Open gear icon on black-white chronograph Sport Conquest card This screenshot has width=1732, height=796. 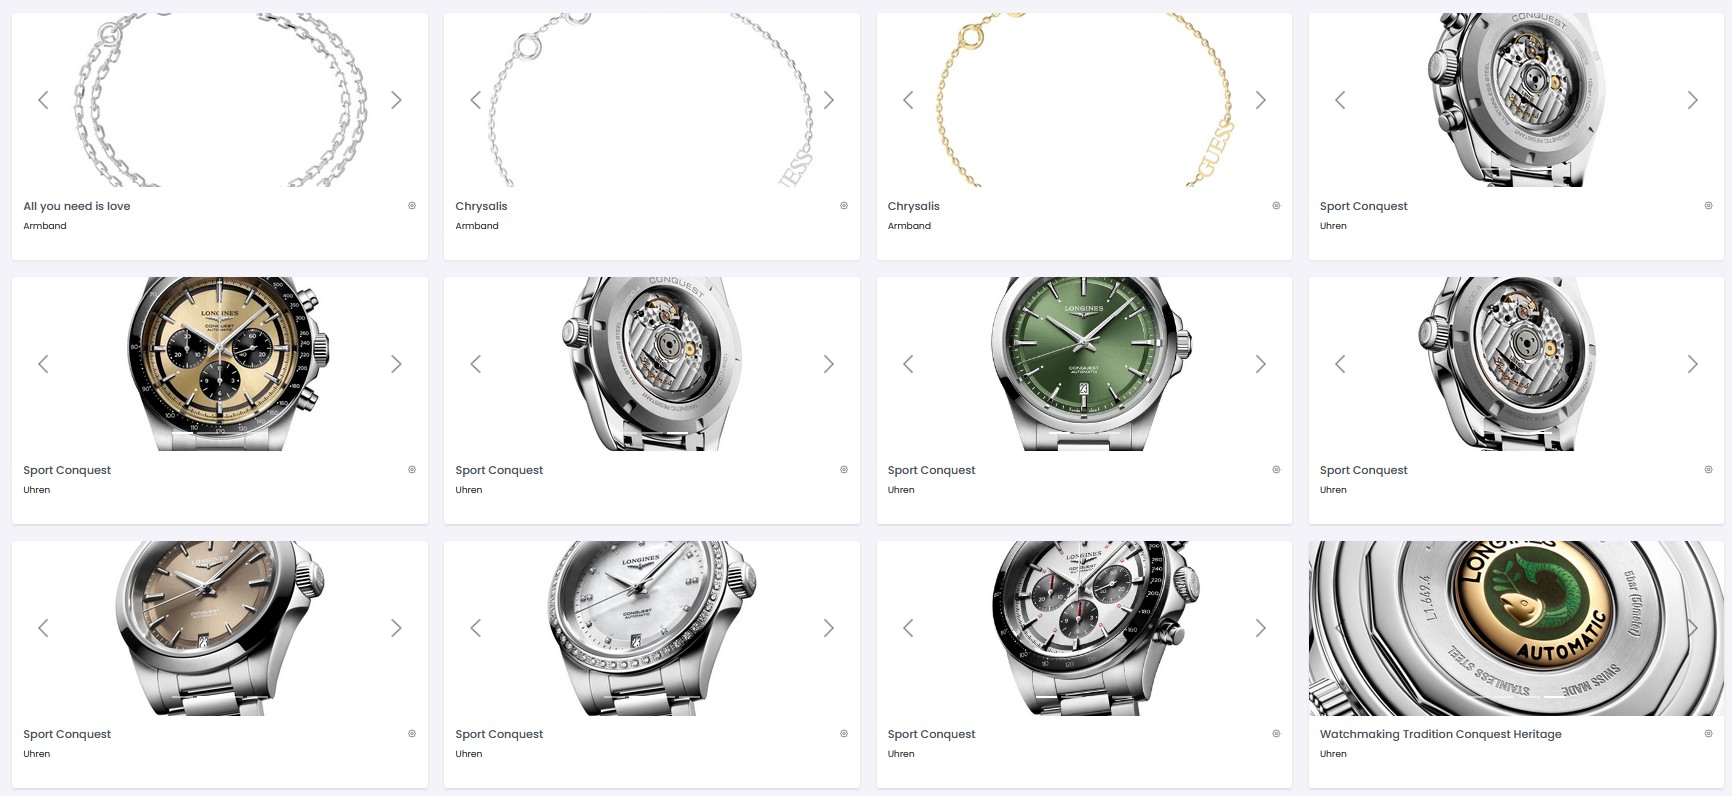(1276, 734)
